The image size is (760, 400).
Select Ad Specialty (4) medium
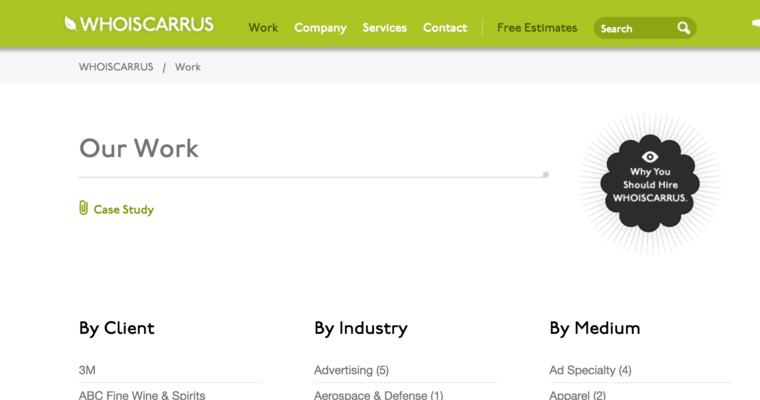(x=590, y=370)
